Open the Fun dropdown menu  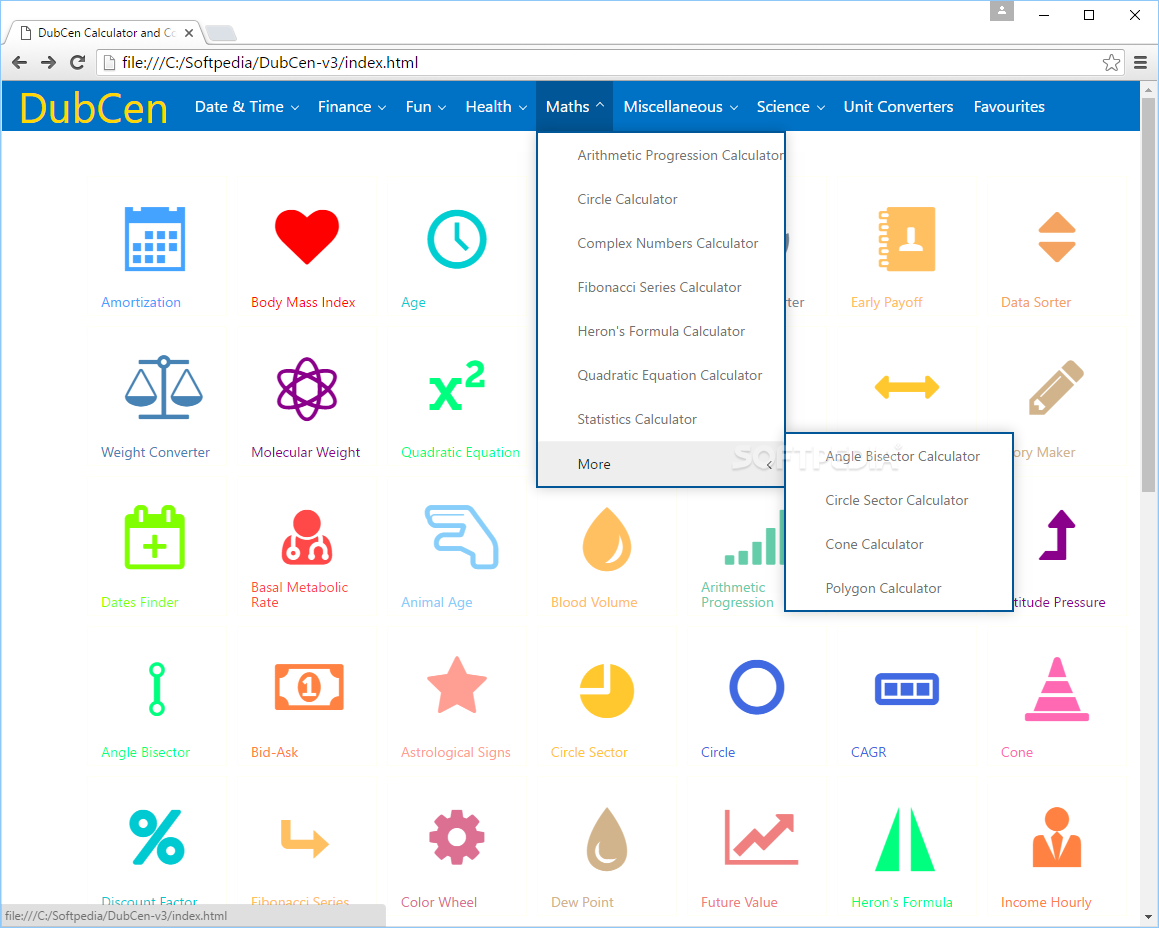tap(426, 106)
